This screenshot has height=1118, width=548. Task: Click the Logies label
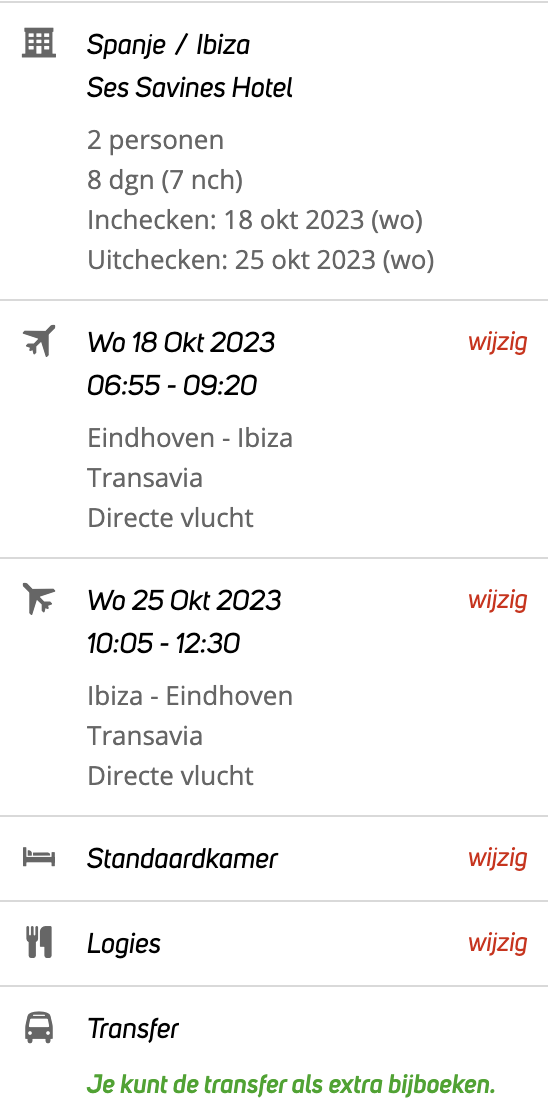tap(124, 944)
